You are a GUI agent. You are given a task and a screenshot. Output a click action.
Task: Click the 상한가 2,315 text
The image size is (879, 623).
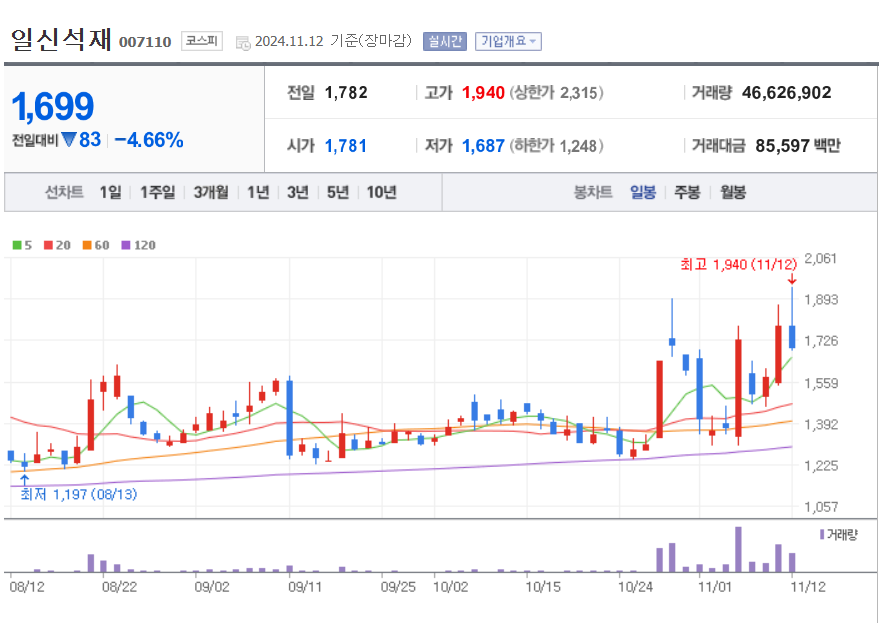556,93
